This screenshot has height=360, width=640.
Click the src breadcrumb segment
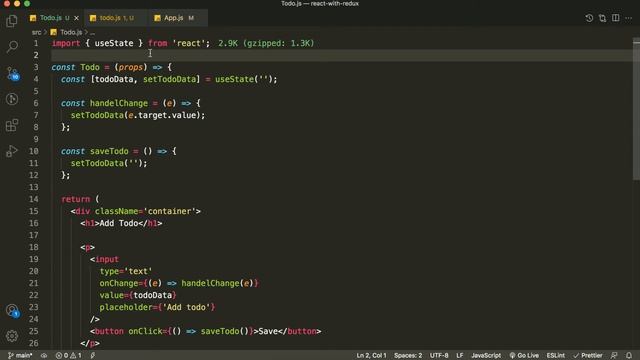click(36, 32)
